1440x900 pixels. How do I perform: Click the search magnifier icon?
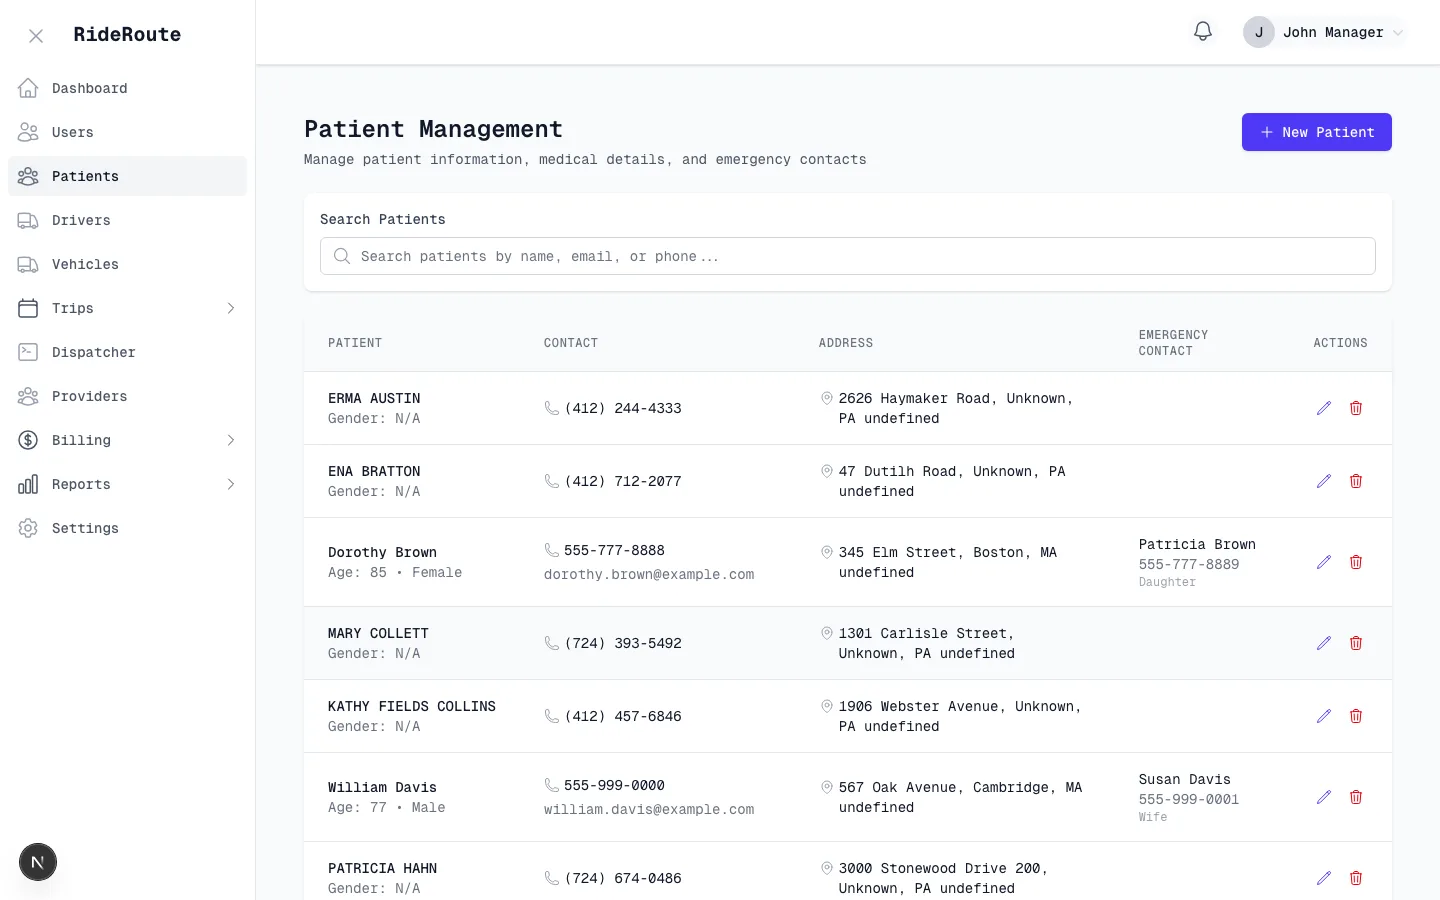(x=342, y=256)
